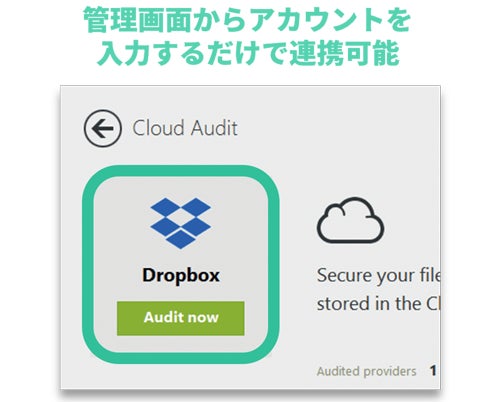Select the green-bordered Dropbox provider tile
This screenshot has height=402, width=500.
click(181, 264)
